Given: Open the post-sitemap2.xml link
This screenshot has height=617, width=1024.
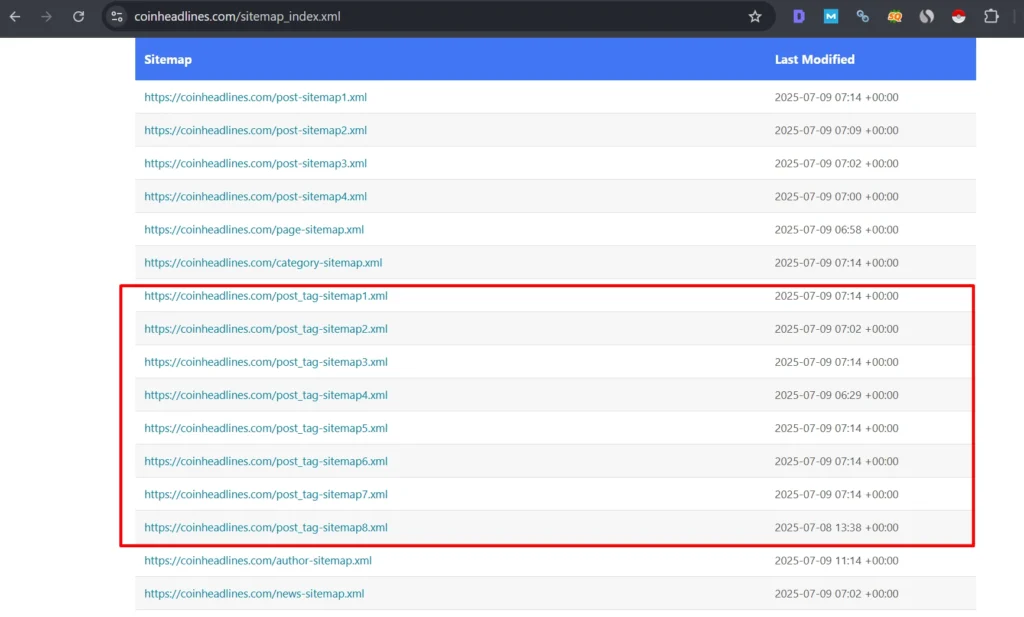Looking at the screenshot, I should (x=255, y=131).
